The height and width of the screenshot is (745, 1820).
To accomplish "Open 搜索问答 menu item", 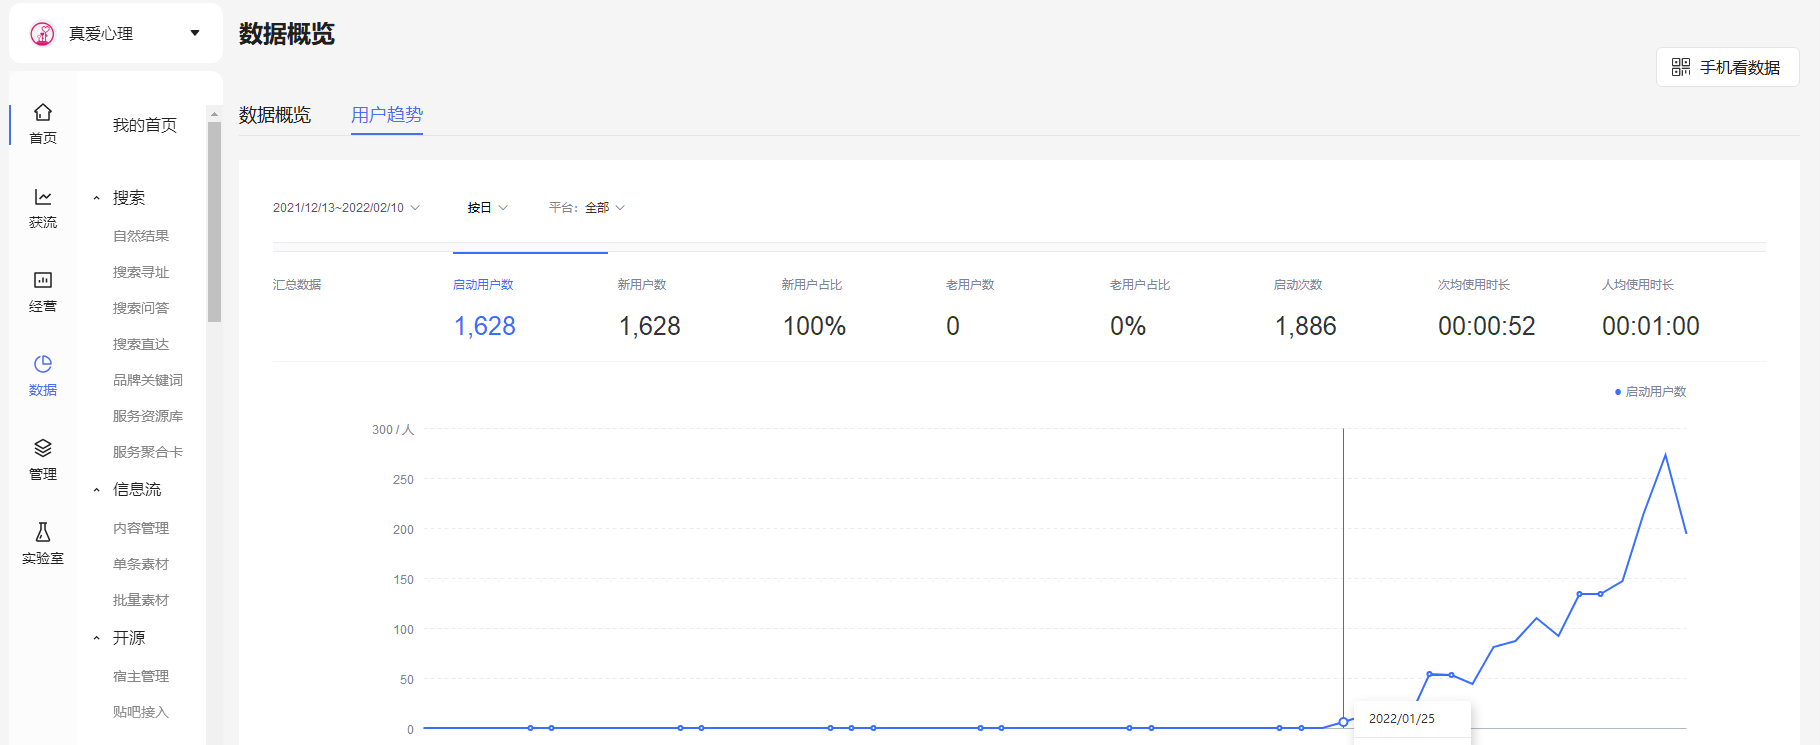I will (141, 308).
